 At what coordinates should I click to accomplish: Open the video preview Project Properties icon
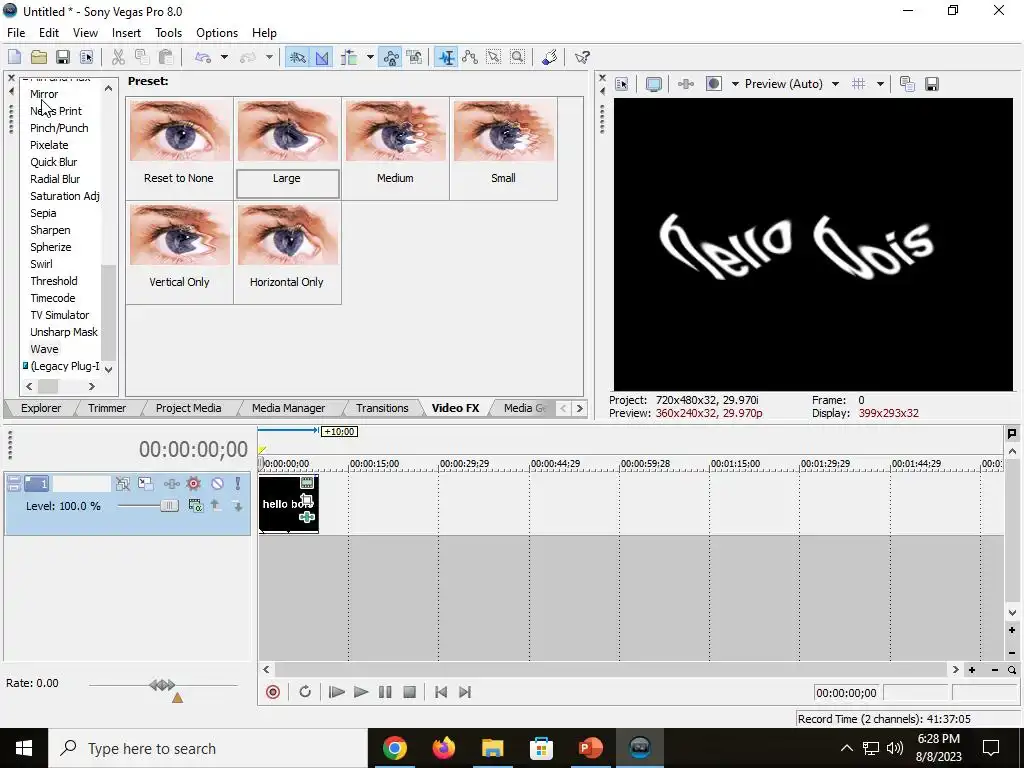(621, 84)
